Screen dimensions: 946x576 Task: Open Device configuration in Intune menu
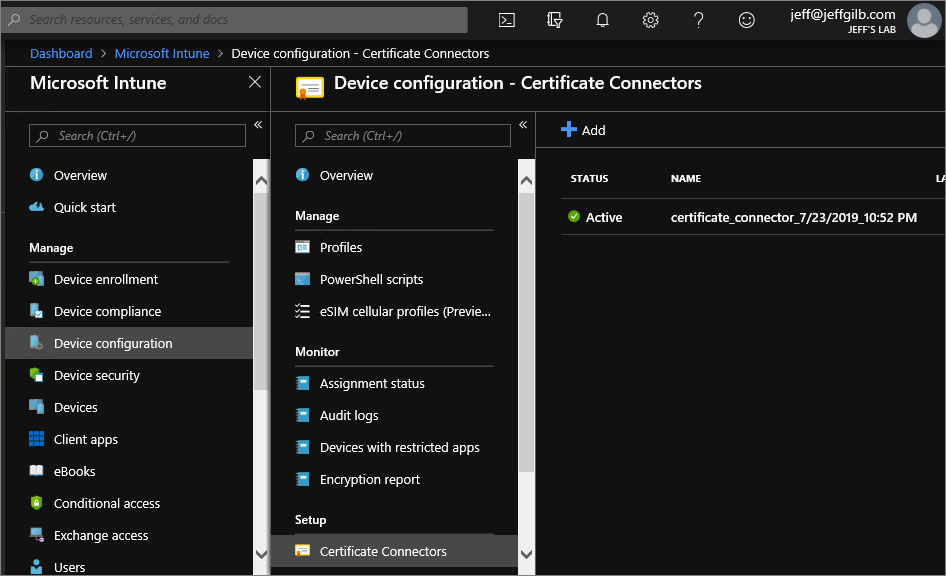pyautogui.click(x=129, y=343)
